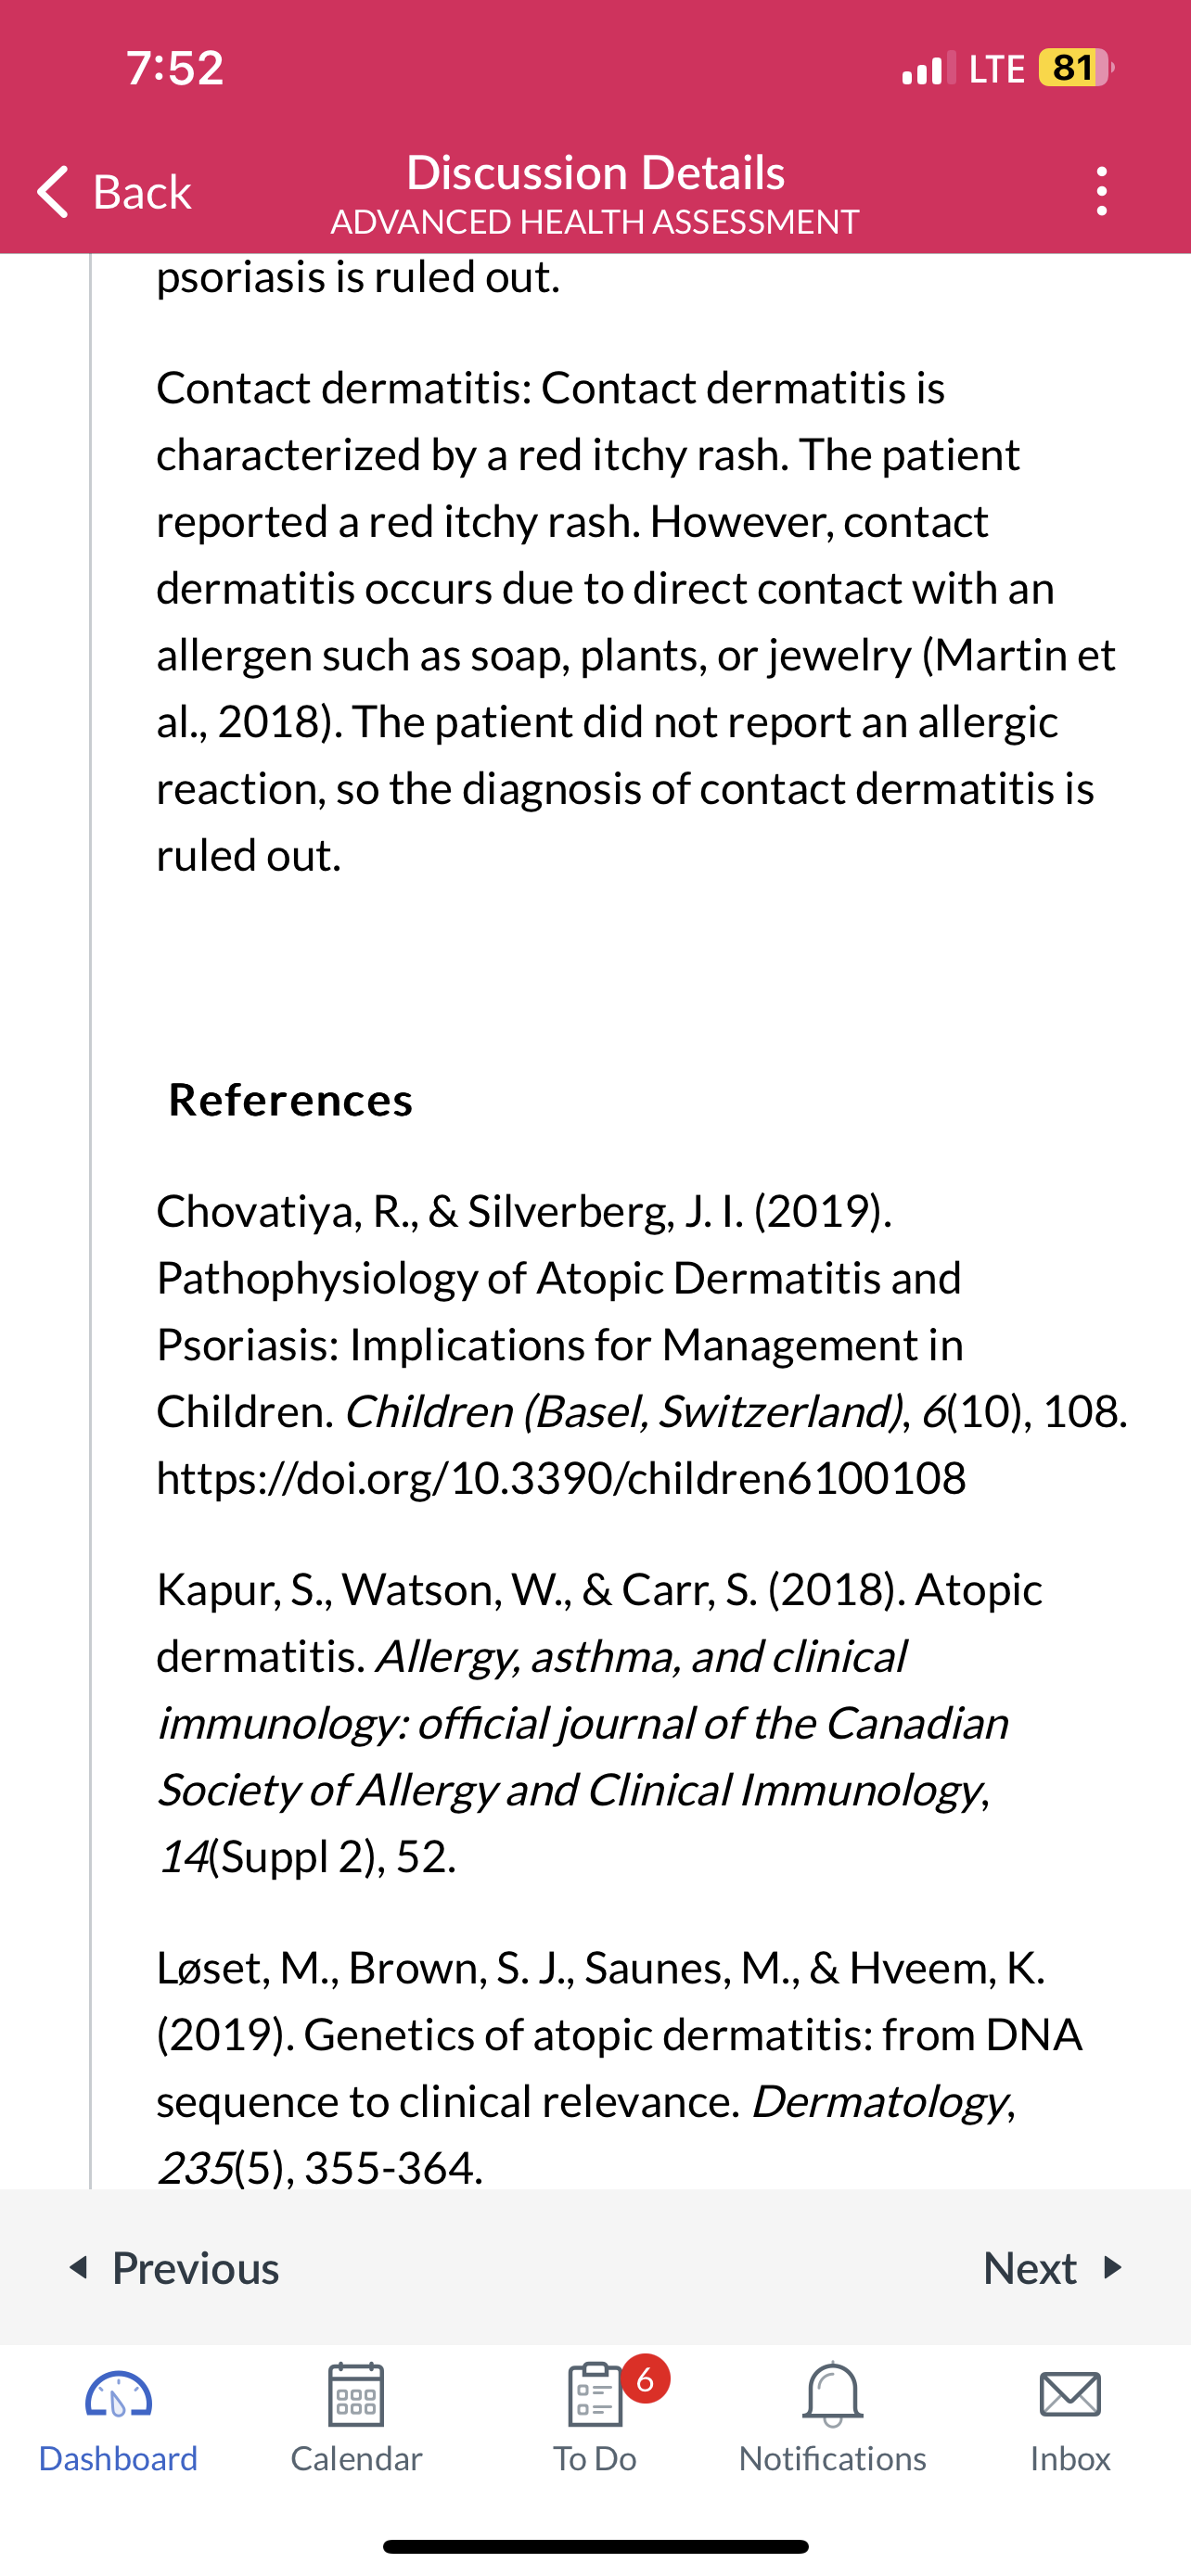Screen dimensions: 1191x2576
Task: Tap the home indicator bar at bottom
Action: [x=595, y=2546]
